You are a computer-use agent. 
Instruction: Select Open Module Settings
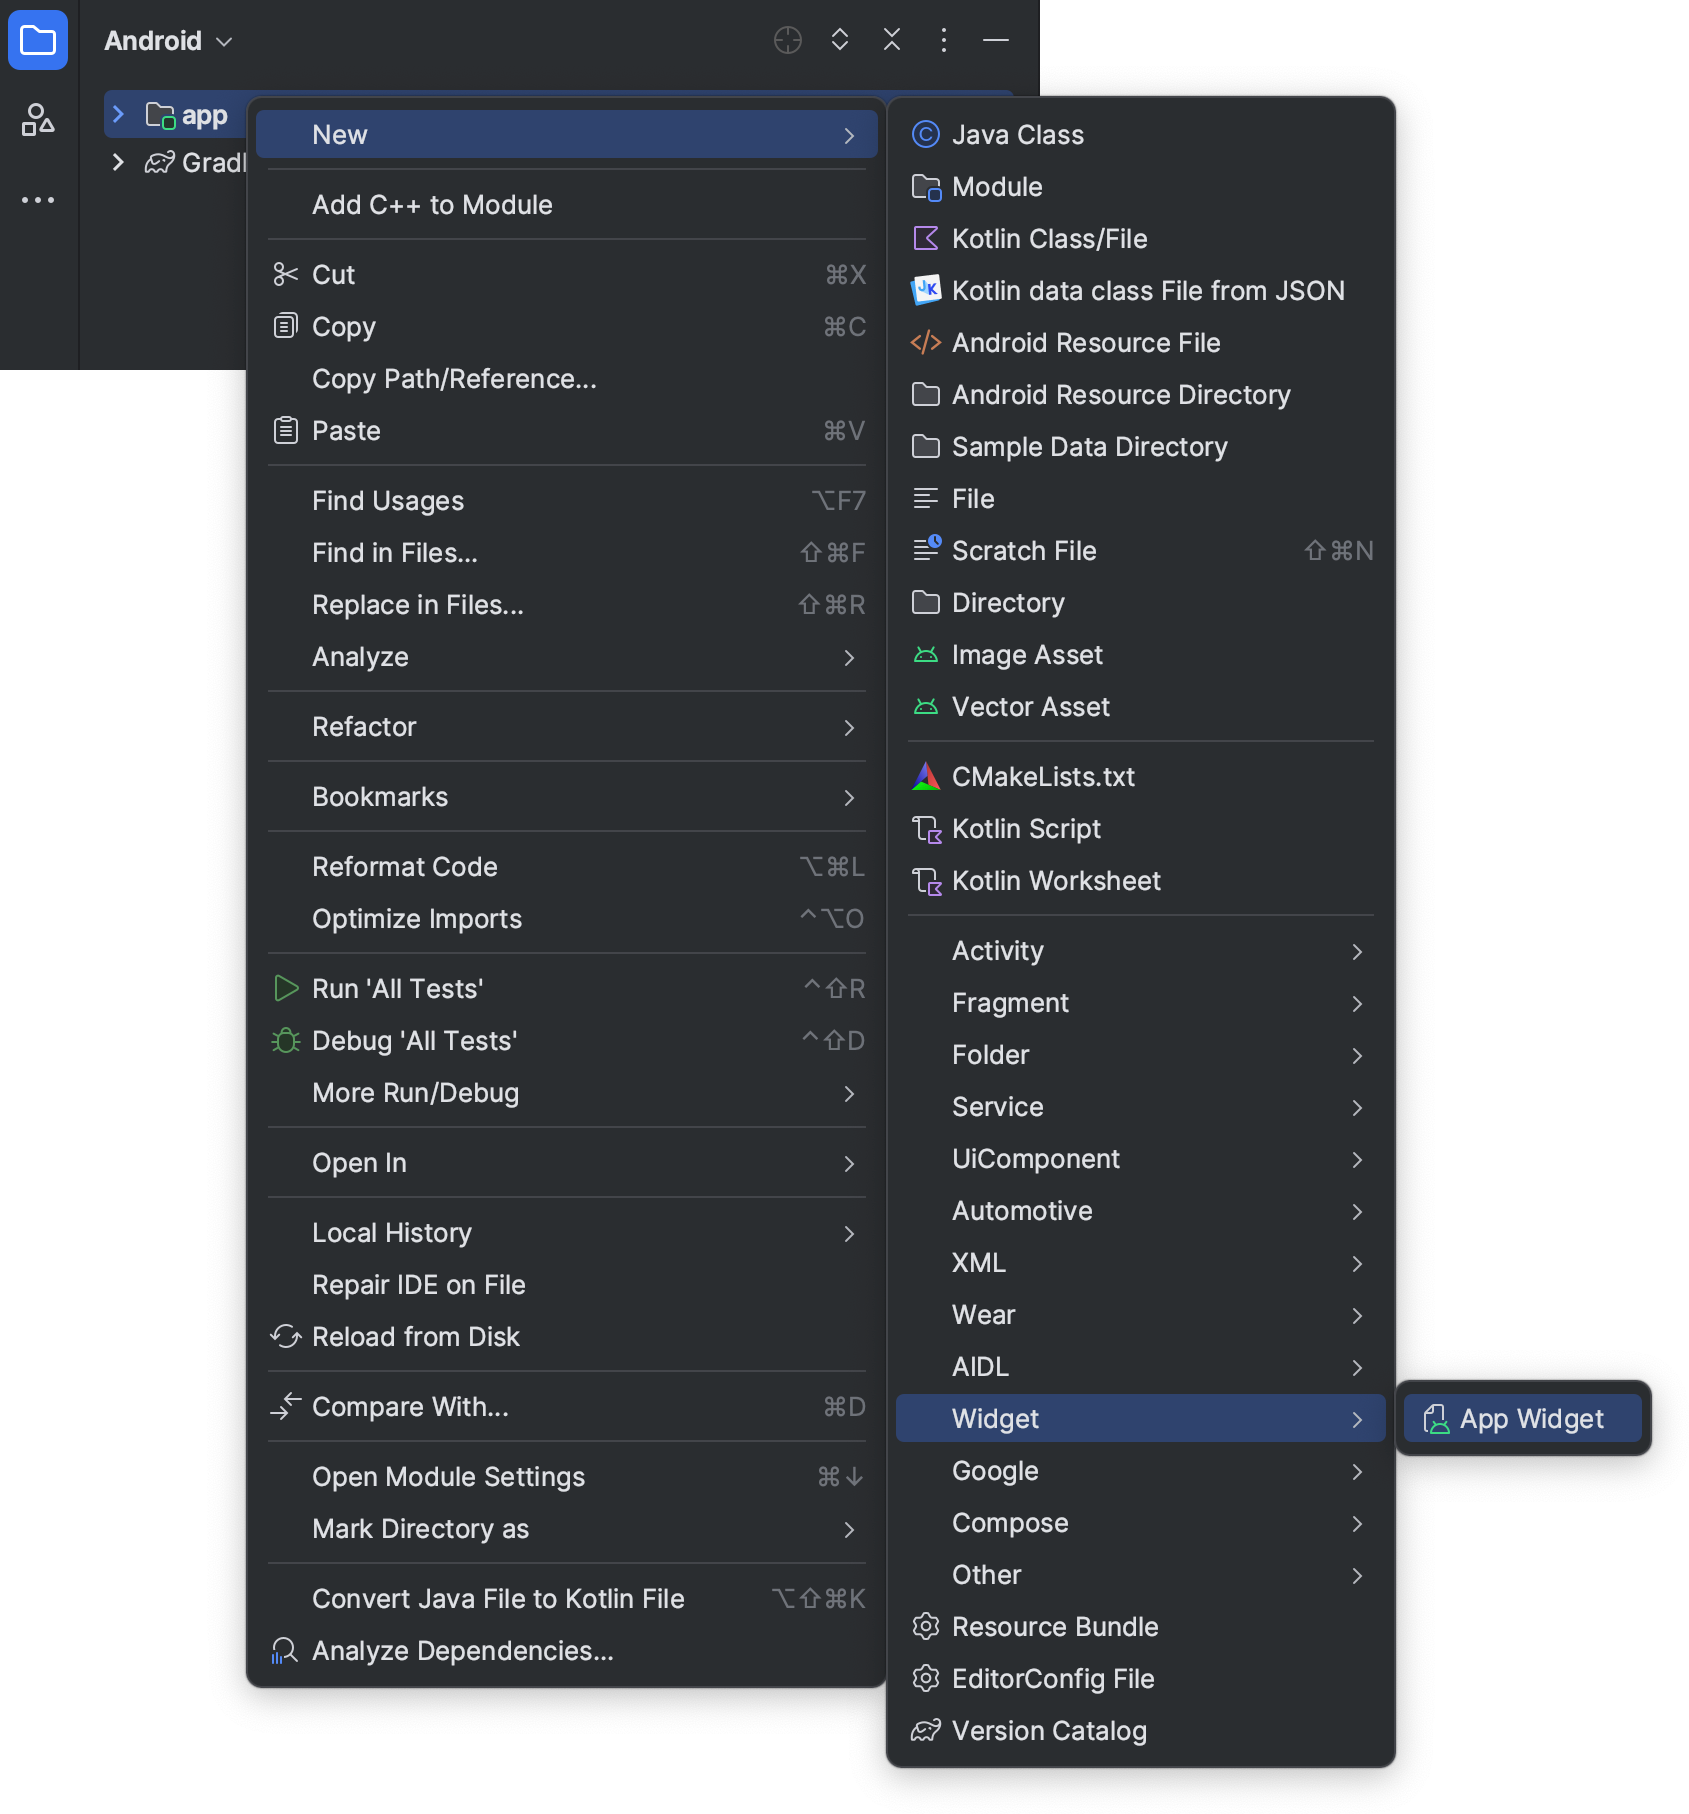coord(566,1476)
